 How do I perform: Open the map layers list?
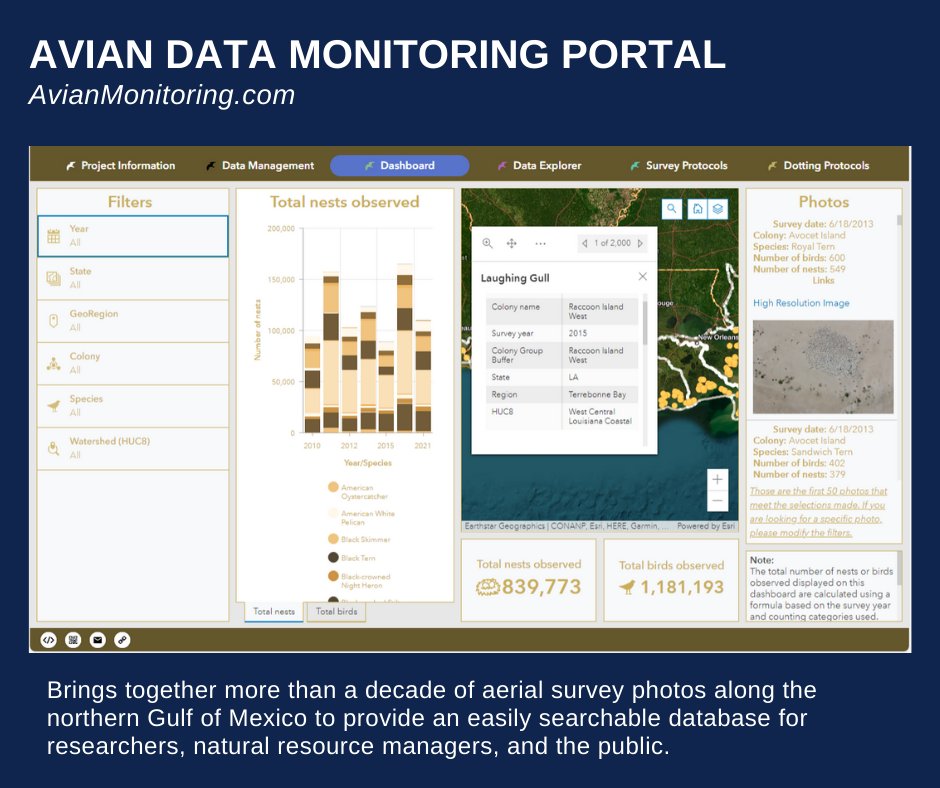tap(718, 209)
